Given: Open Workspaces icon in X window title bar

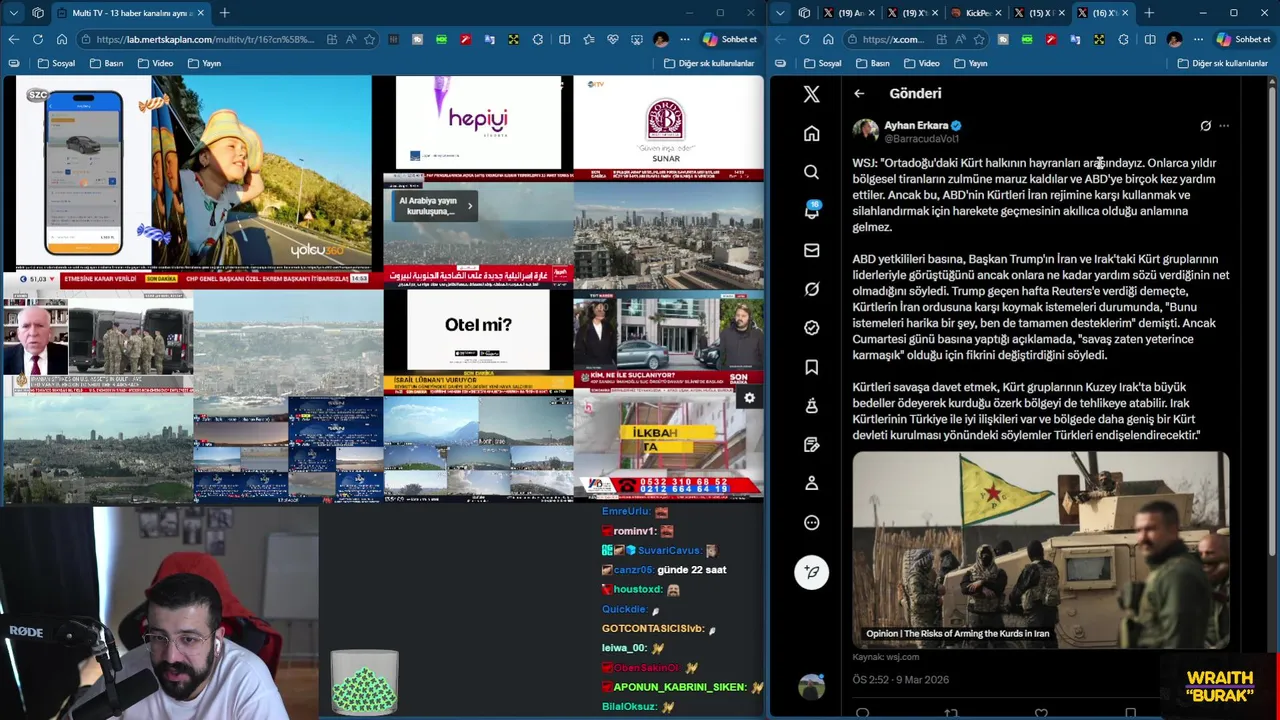Looking at the screenshot, I should 804,13.
